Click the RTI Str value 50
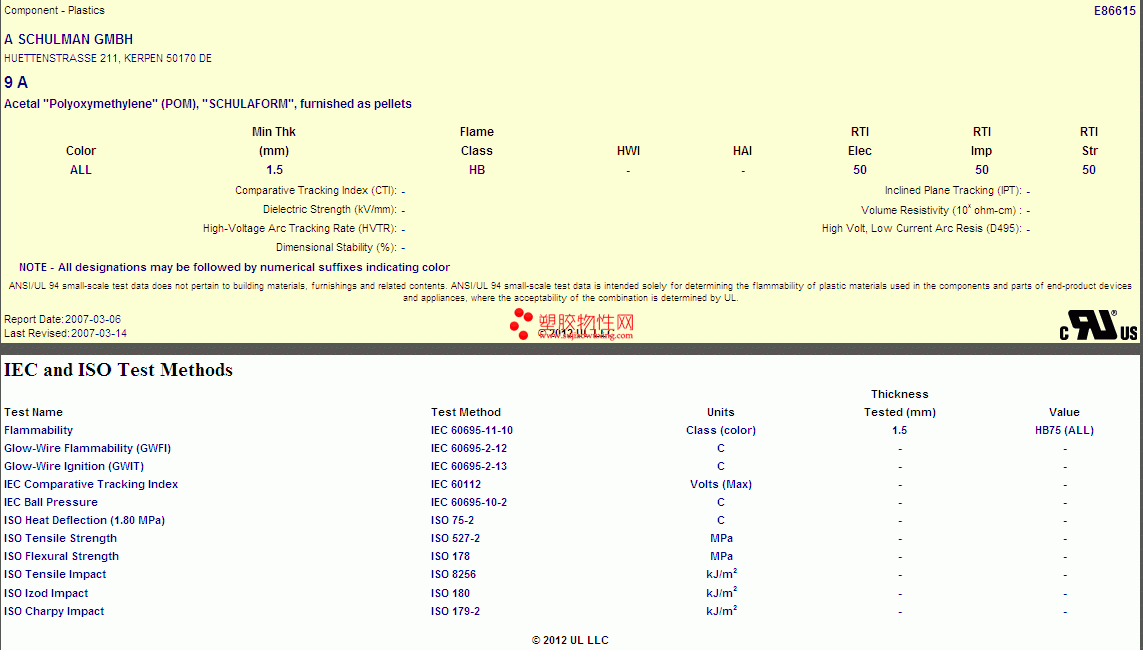Viewport: 1143px width, 650px height. click(x=1089, y=170)
